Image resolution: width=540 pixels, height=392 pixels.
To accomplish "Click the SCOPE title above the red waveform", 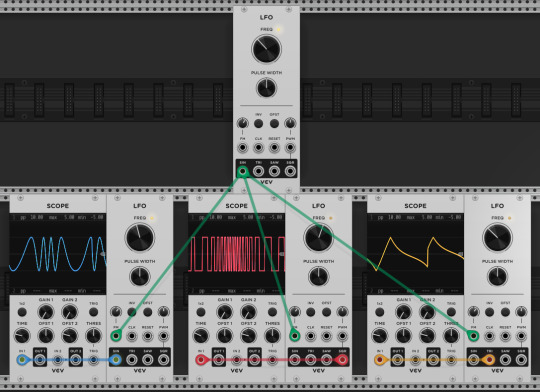I will tap(237, 206).
